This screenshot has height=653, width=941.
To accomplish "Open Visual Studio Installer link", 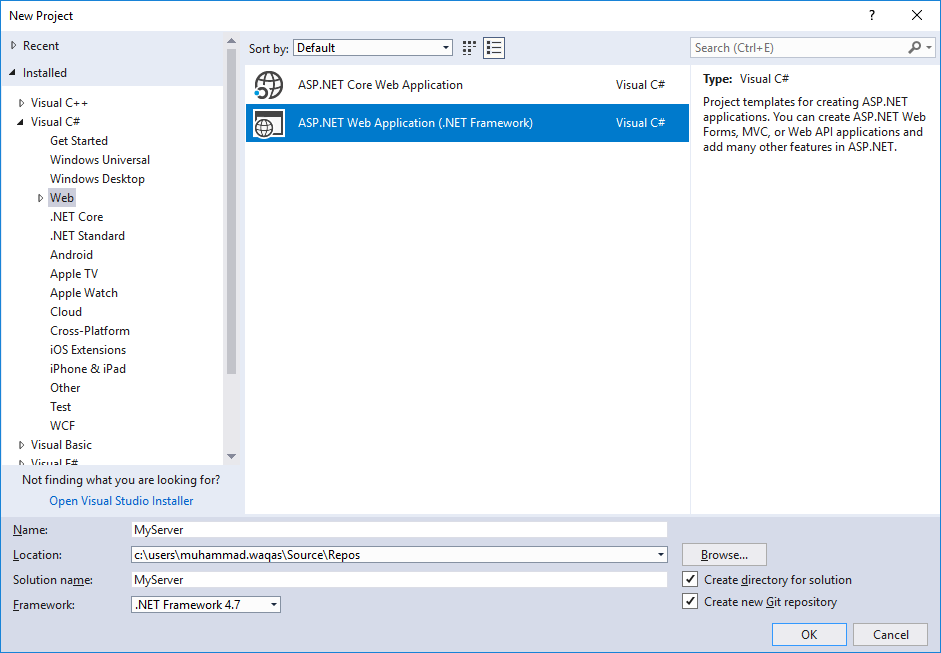I will pos(121,501).
